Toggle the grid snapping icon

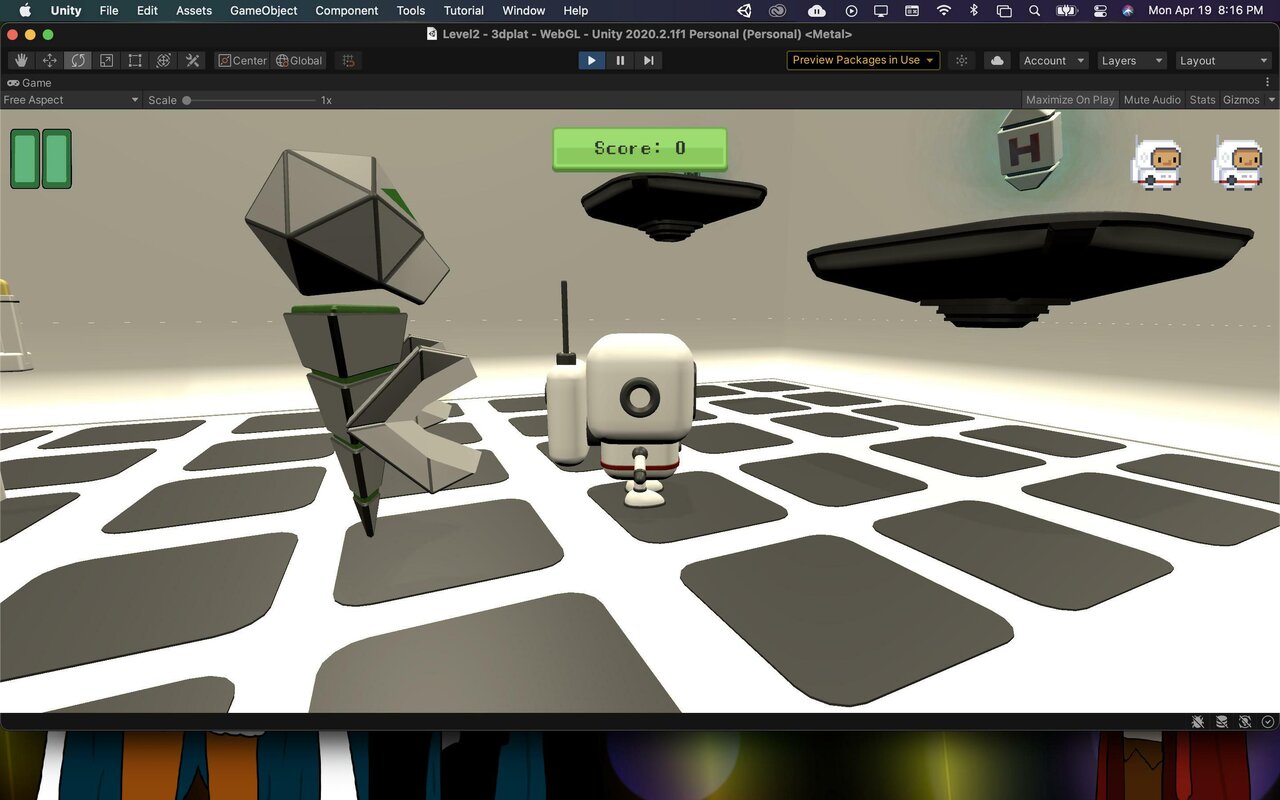(348, 60)
